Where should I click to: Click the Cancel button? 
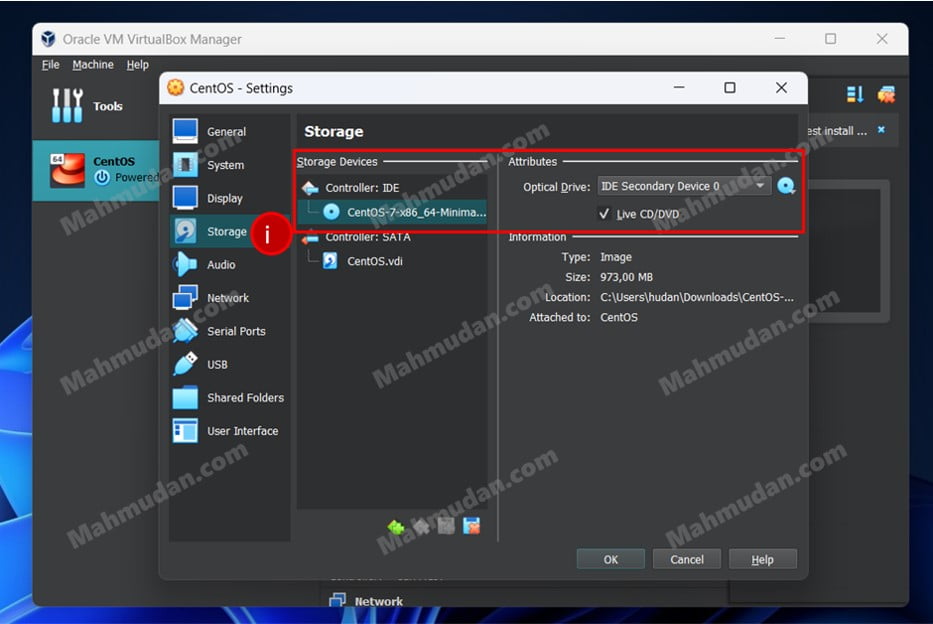click(687, 559)
